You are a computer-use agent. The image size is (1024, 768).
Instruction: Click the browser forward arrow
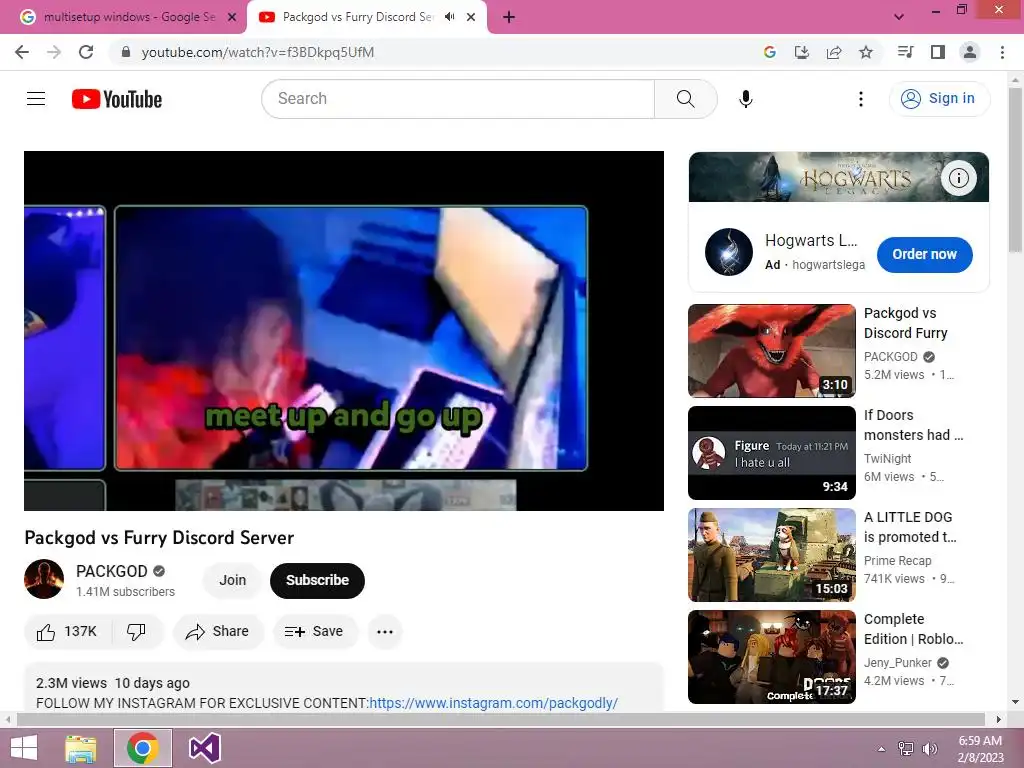54,52
